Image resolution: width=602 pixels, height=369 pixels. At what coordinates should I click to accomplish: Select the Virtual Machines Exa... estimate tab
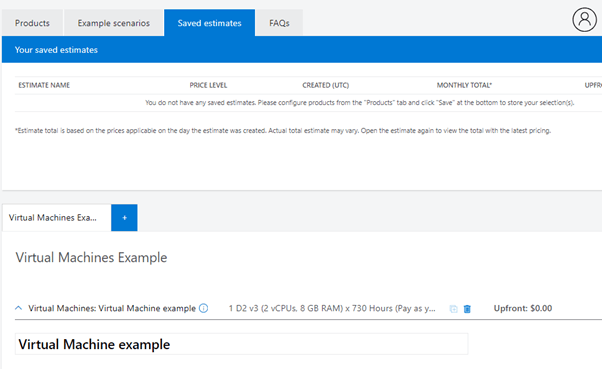coord(56,218)
